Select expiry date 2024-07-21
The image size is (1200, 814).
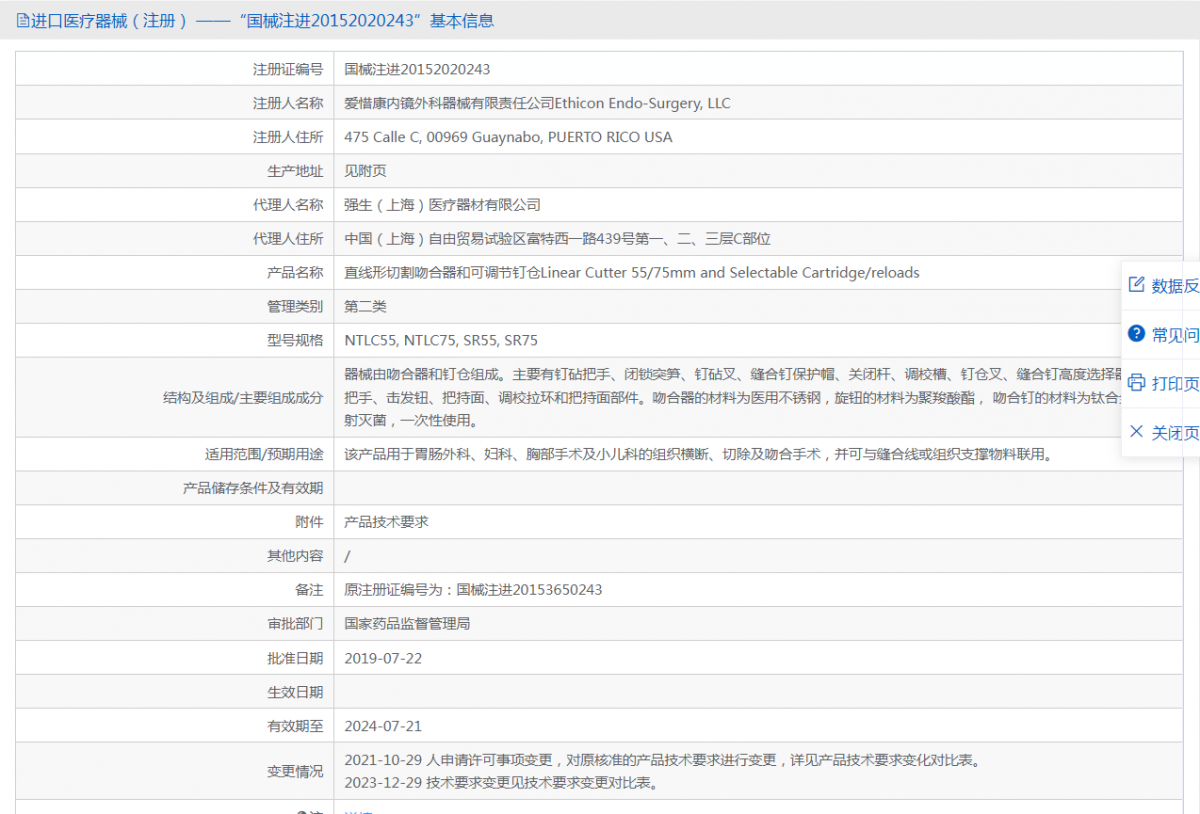tap(383, 727)
